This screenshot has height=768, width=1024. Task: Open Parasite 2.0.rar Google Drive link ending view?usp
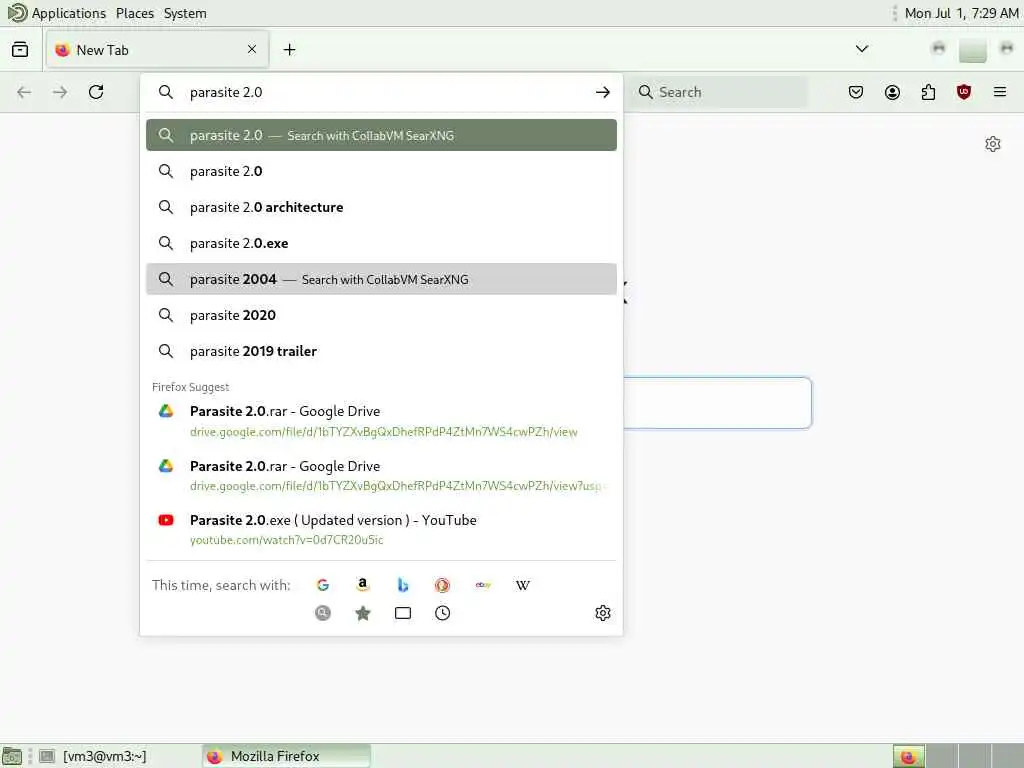click(x=381, y=475)
